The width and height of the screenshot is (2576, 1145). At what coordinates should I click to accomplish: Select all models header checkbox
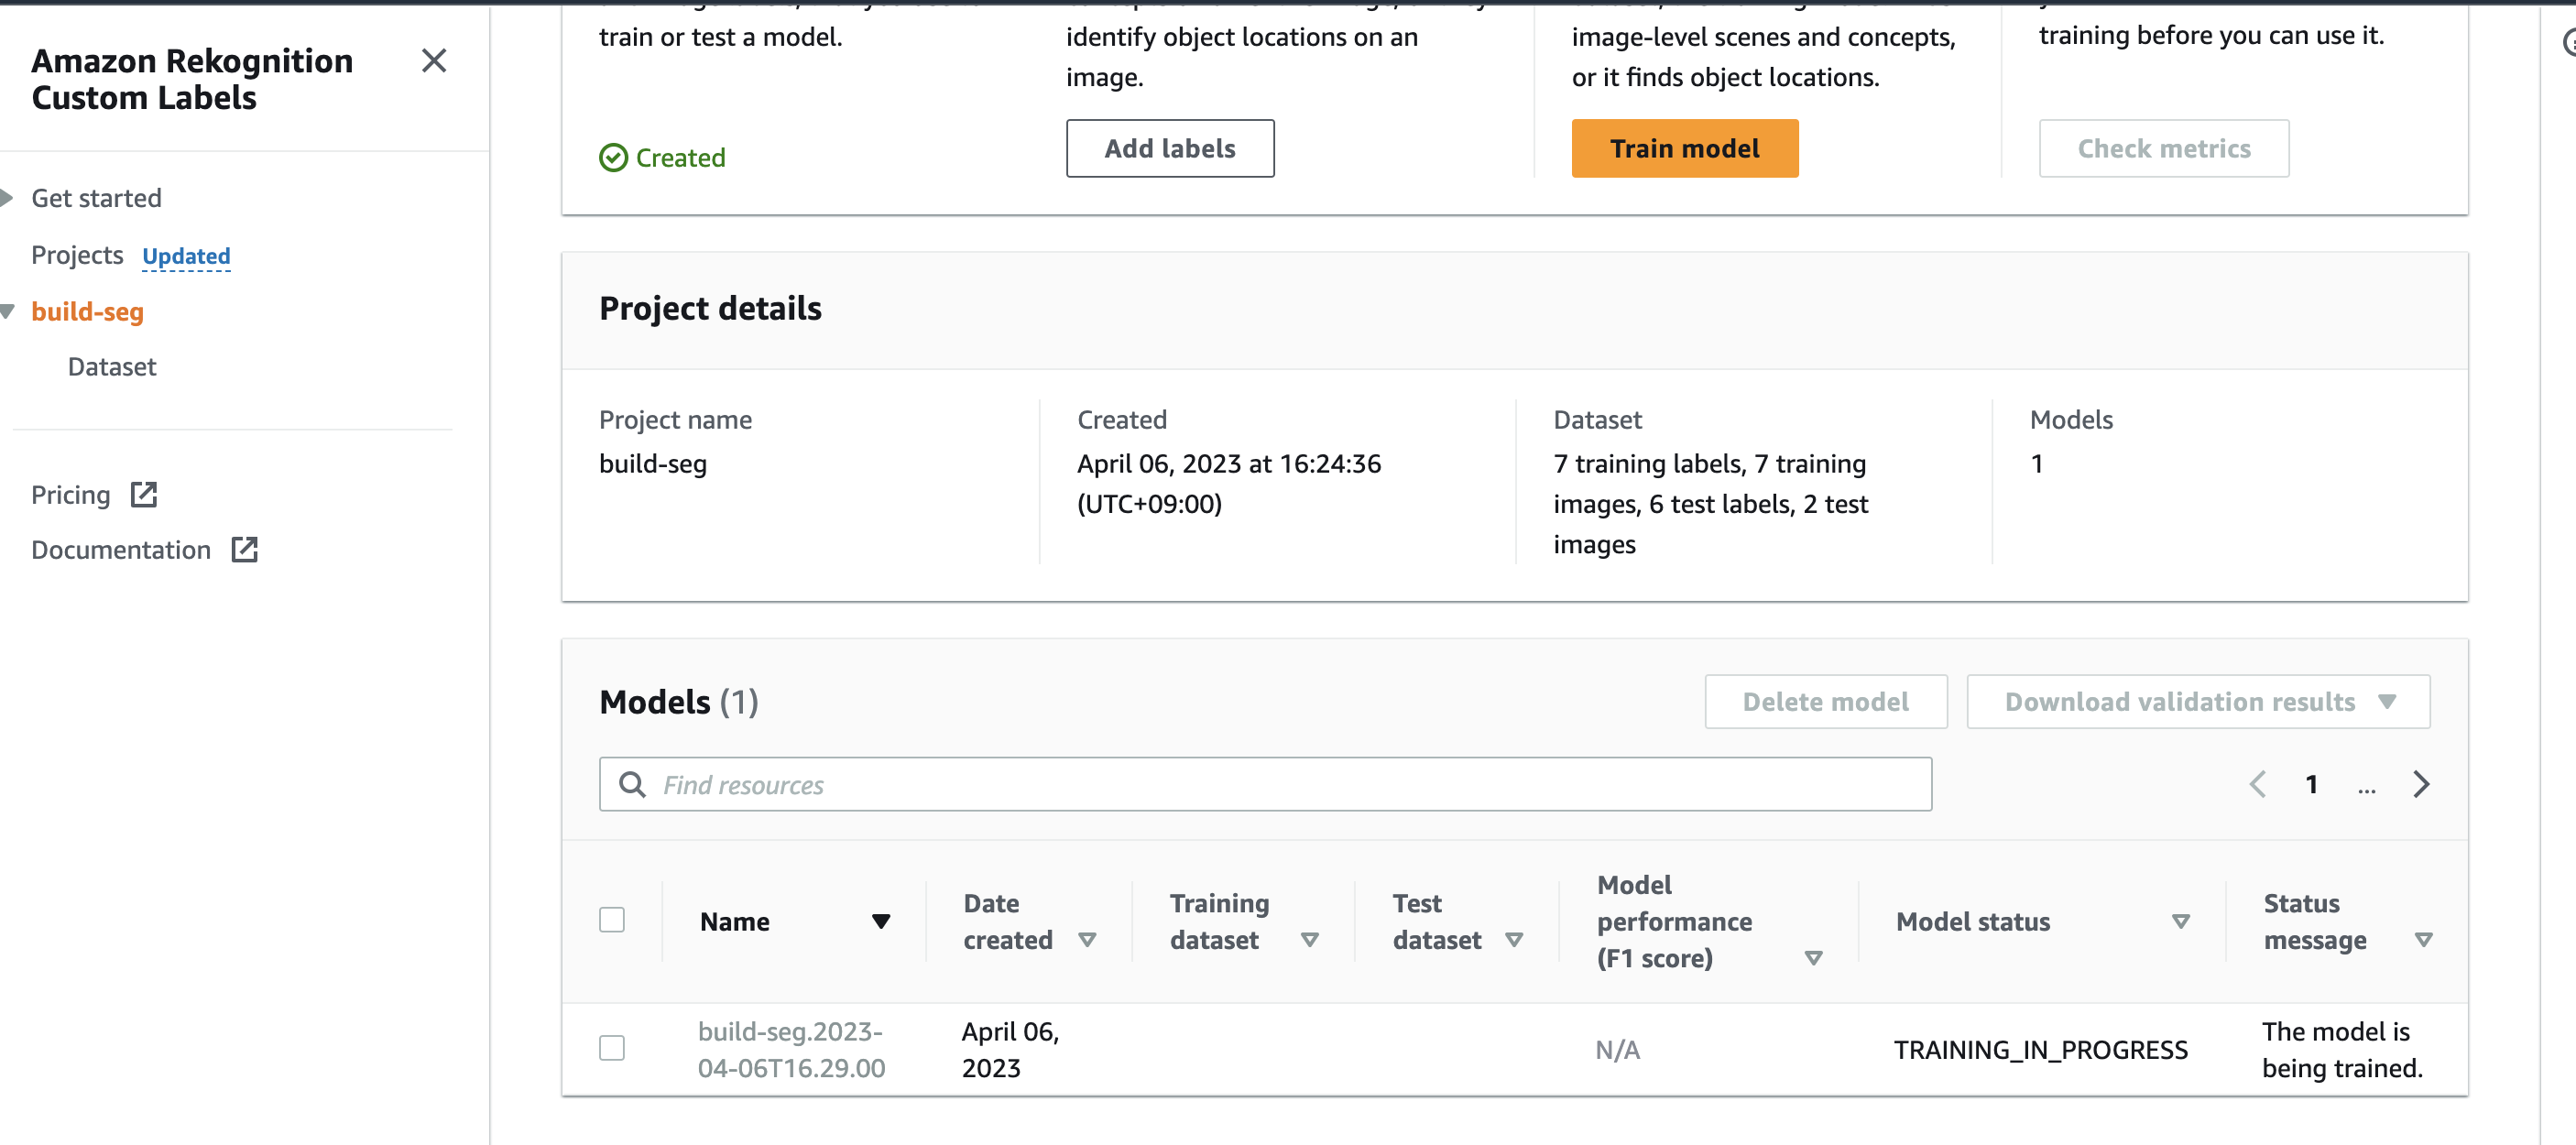pos(612,920)
